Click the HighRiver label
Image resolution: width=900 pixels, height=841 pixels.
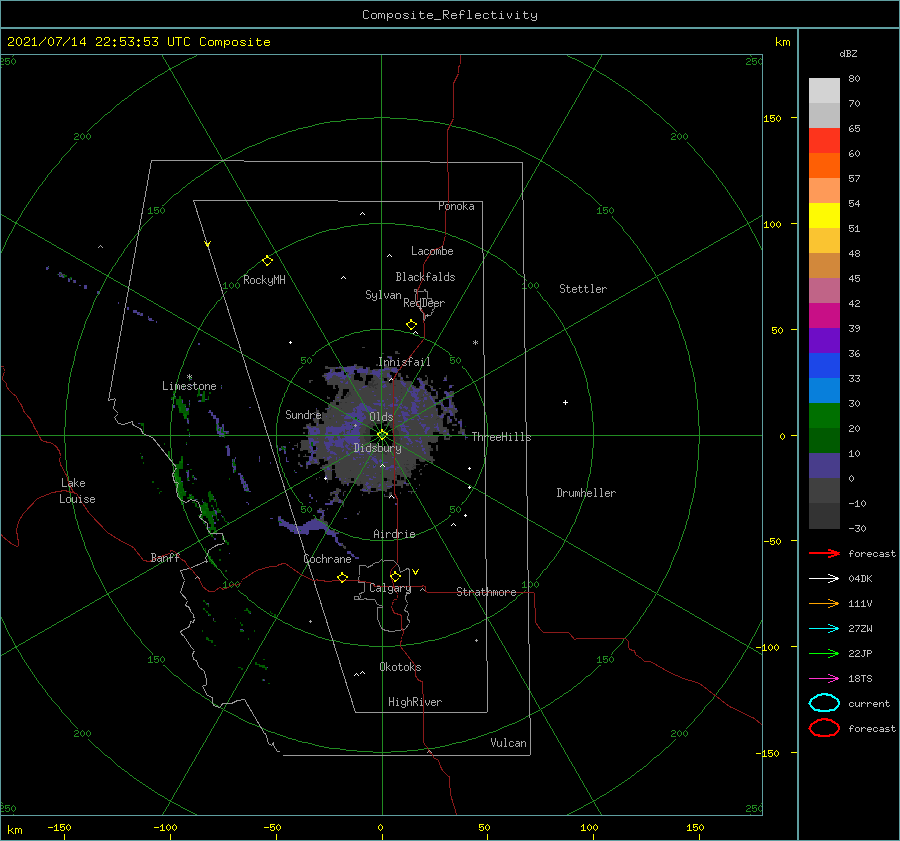(x=414, y=702)
